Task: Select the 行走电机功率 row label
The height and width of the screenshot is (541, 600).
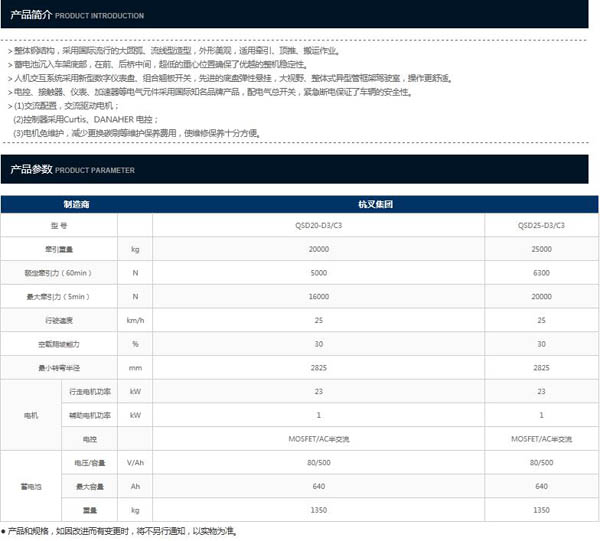Action: click(x=90, y=391)
